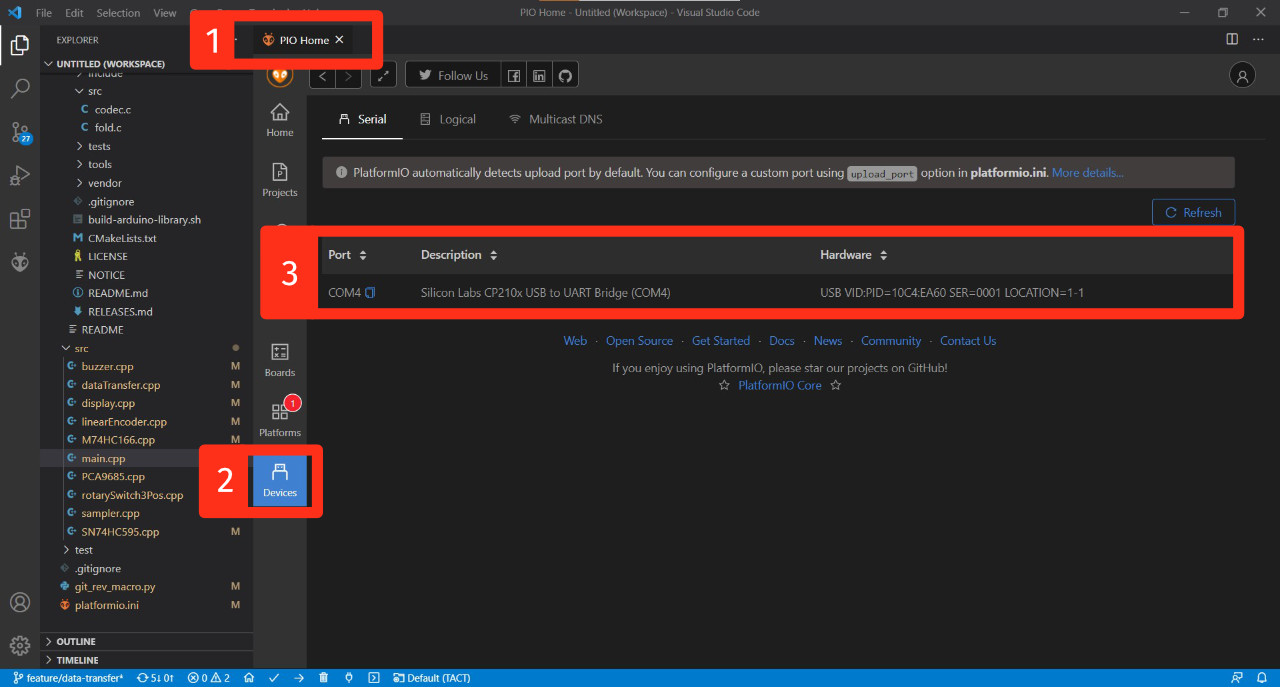Open Projects in PIO sidebar

(x=280, y=180)
